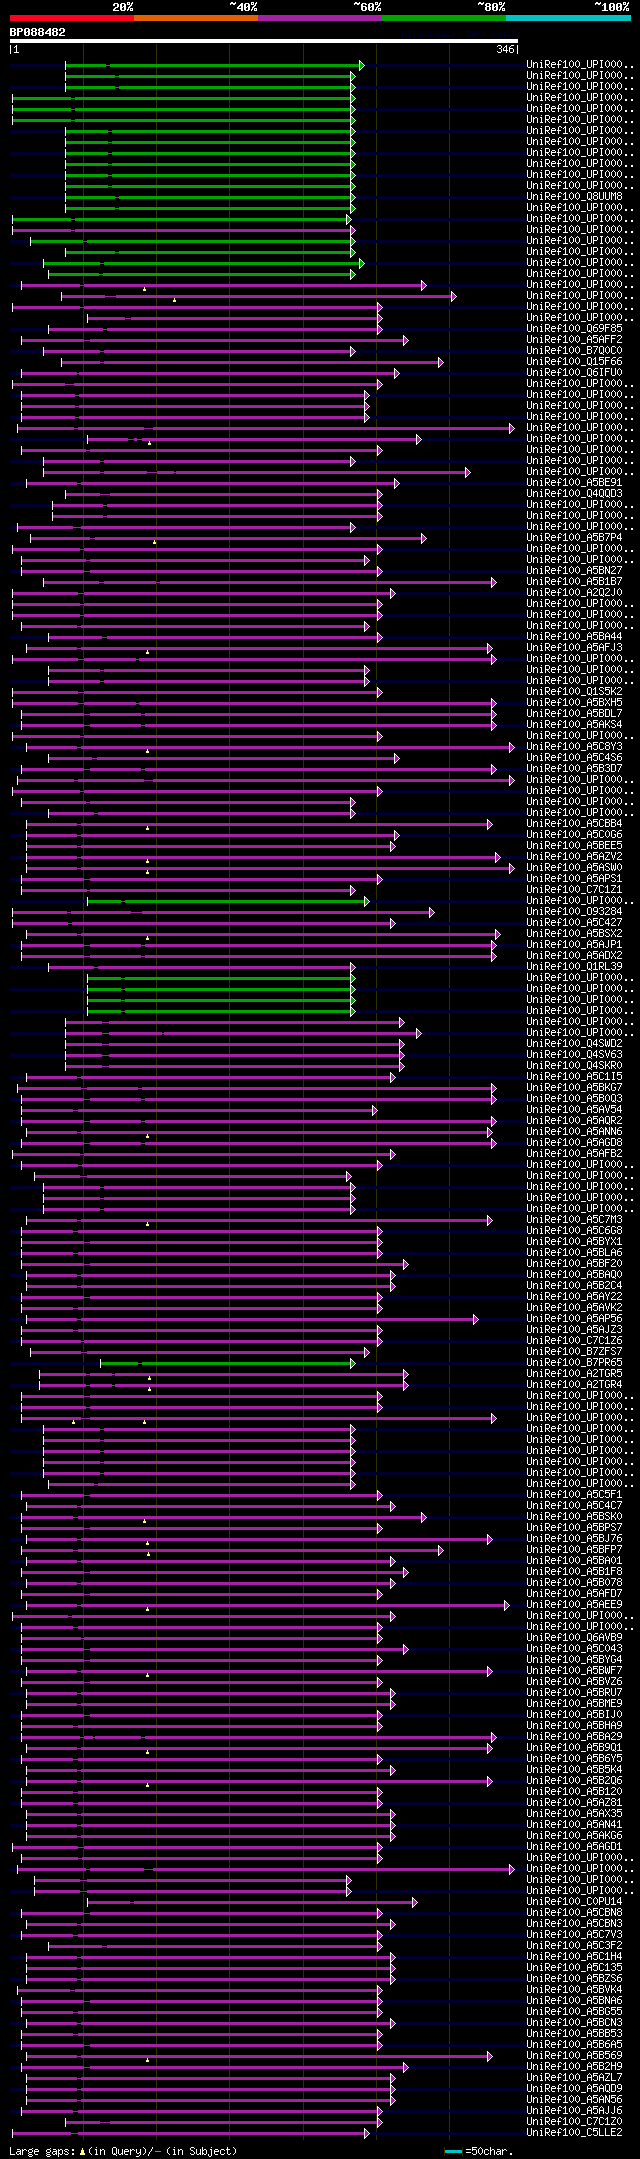
Task: Click the red 20% identity legend bar
Action: tap(72, 18)
